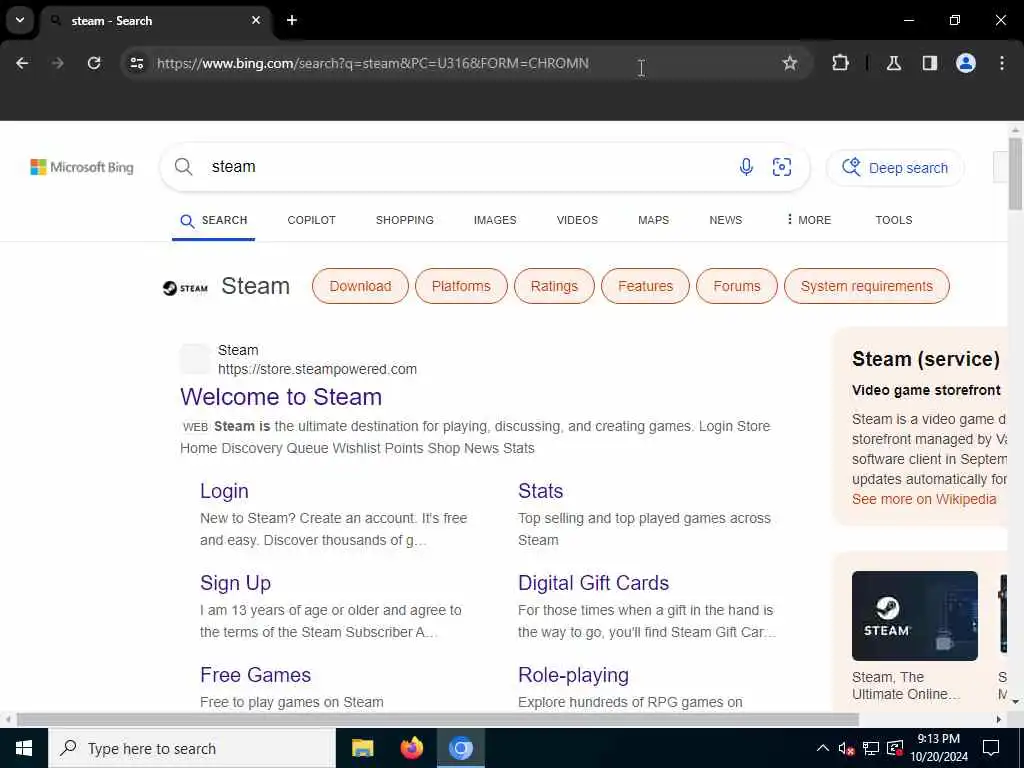Click the Forums pill button
The height and width of the screenshot is (768, 1024).
click(x=737, y=286)
